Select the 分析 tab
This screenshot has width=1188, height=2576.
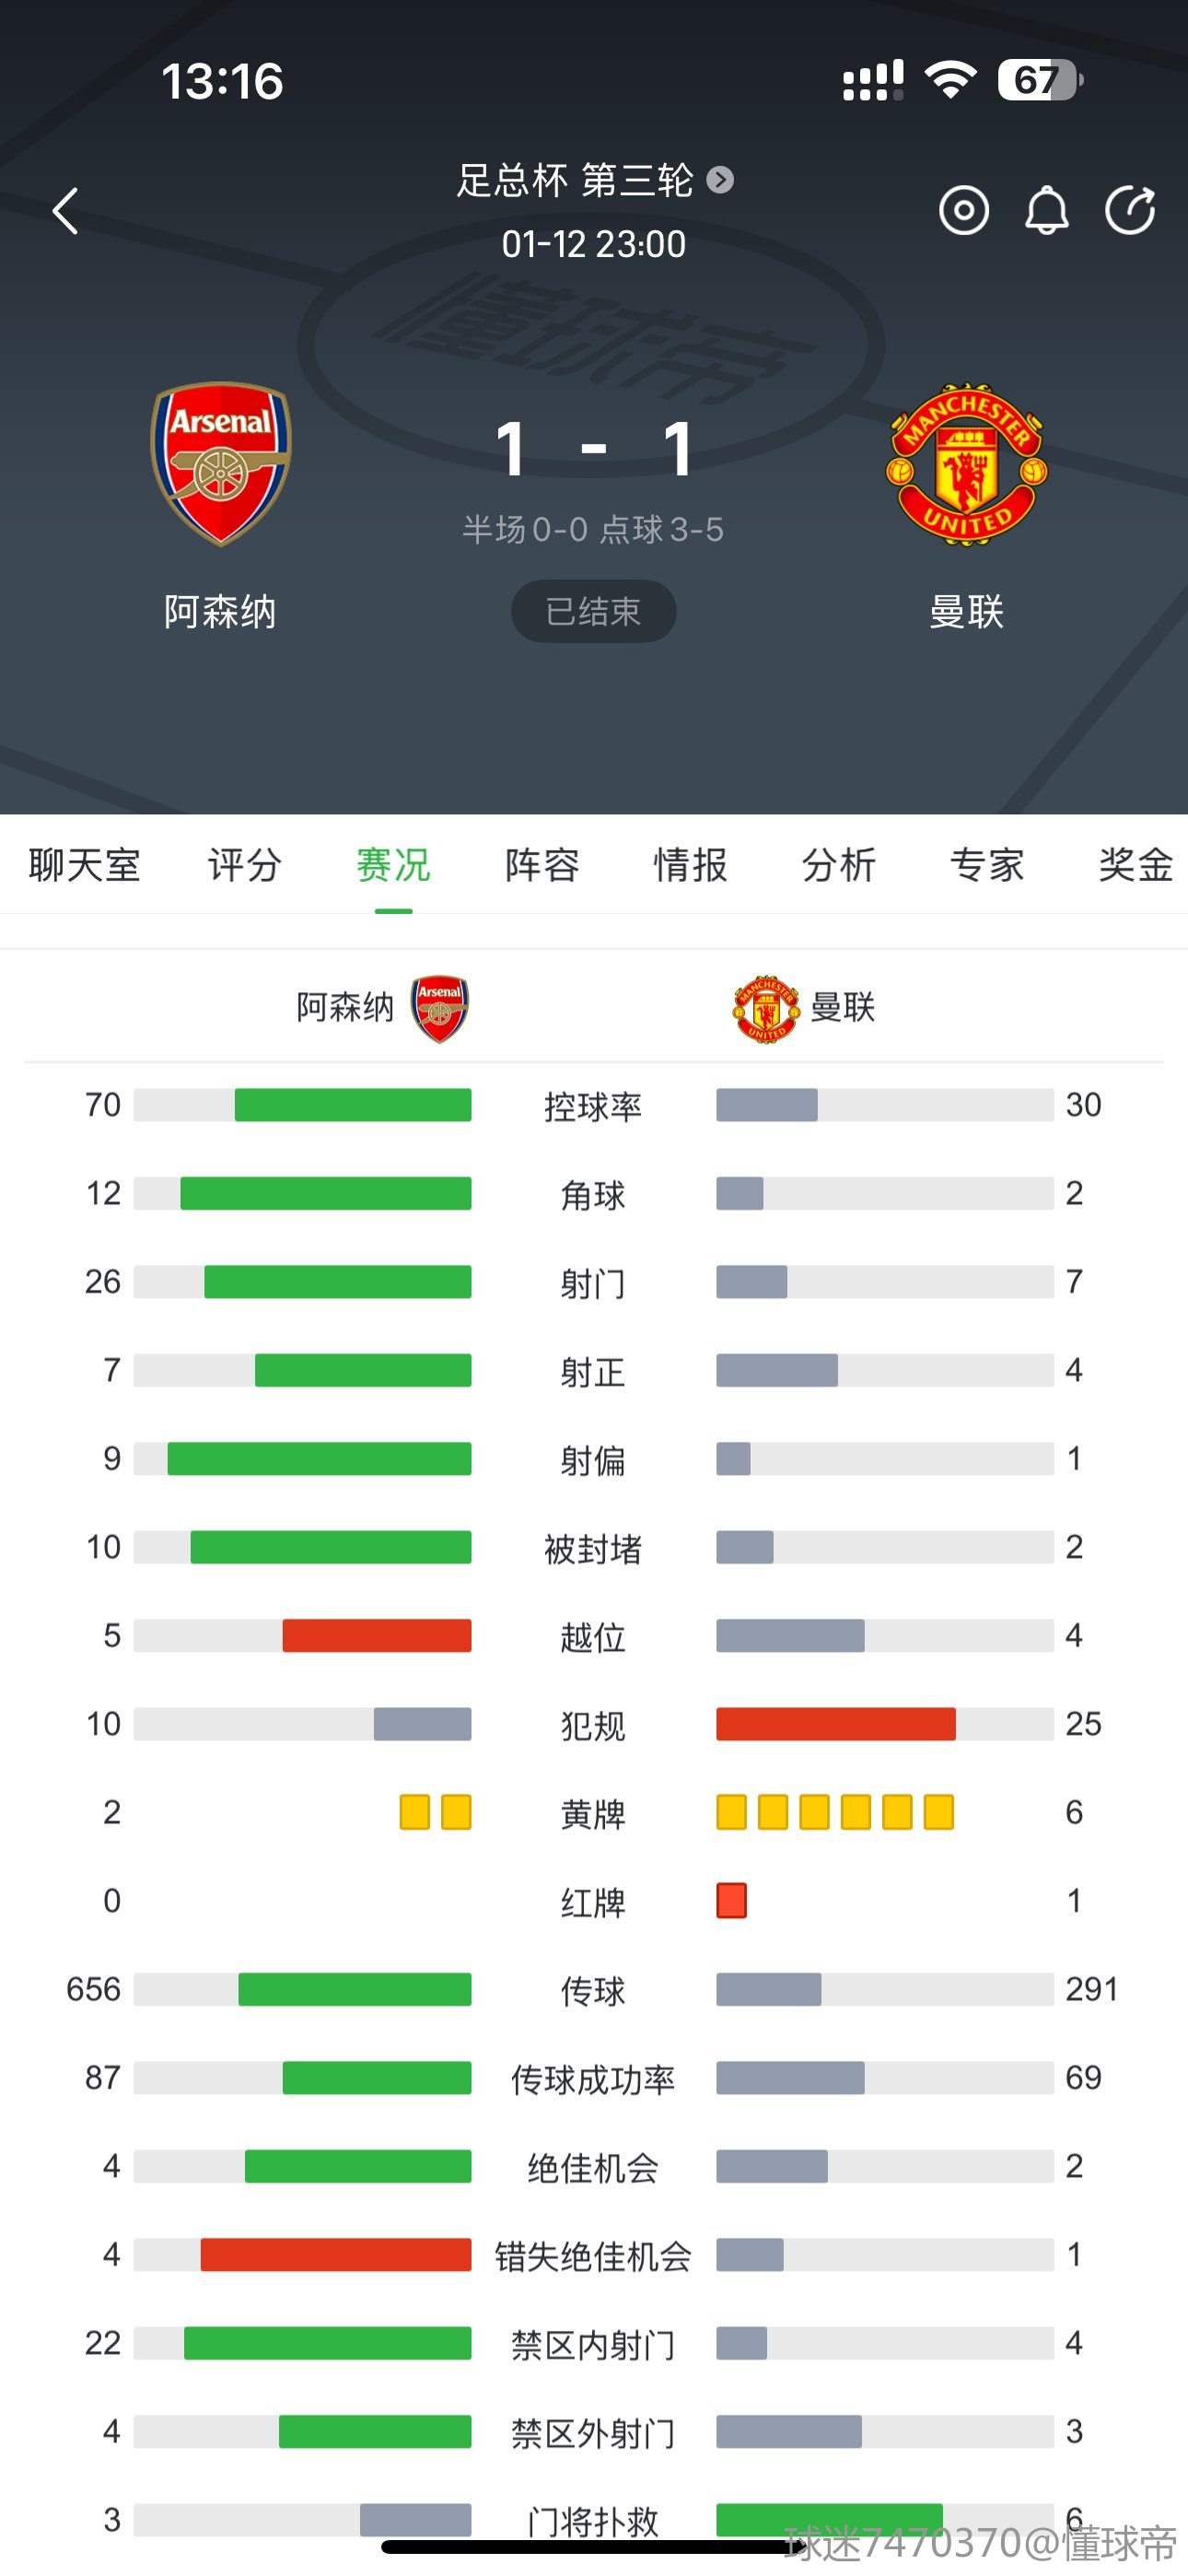click(x=839, y=865)
